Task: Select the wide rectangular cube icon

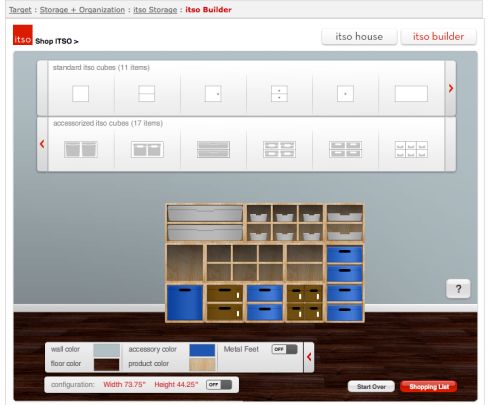Action: 411,94
